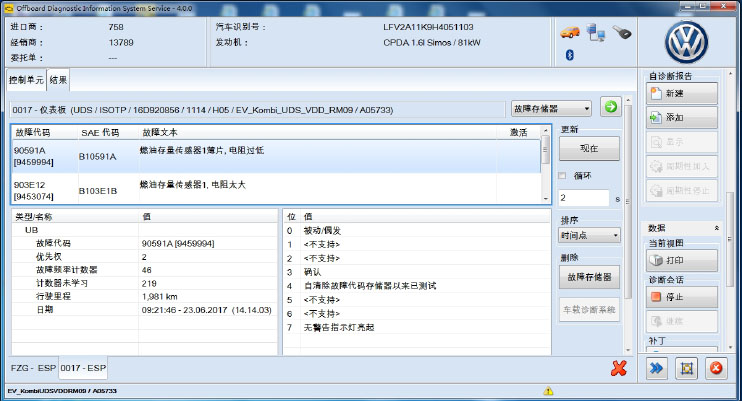This screenshot has width=742, height=401.
Task: Click status bit row 确认
Action: point(417,272)
